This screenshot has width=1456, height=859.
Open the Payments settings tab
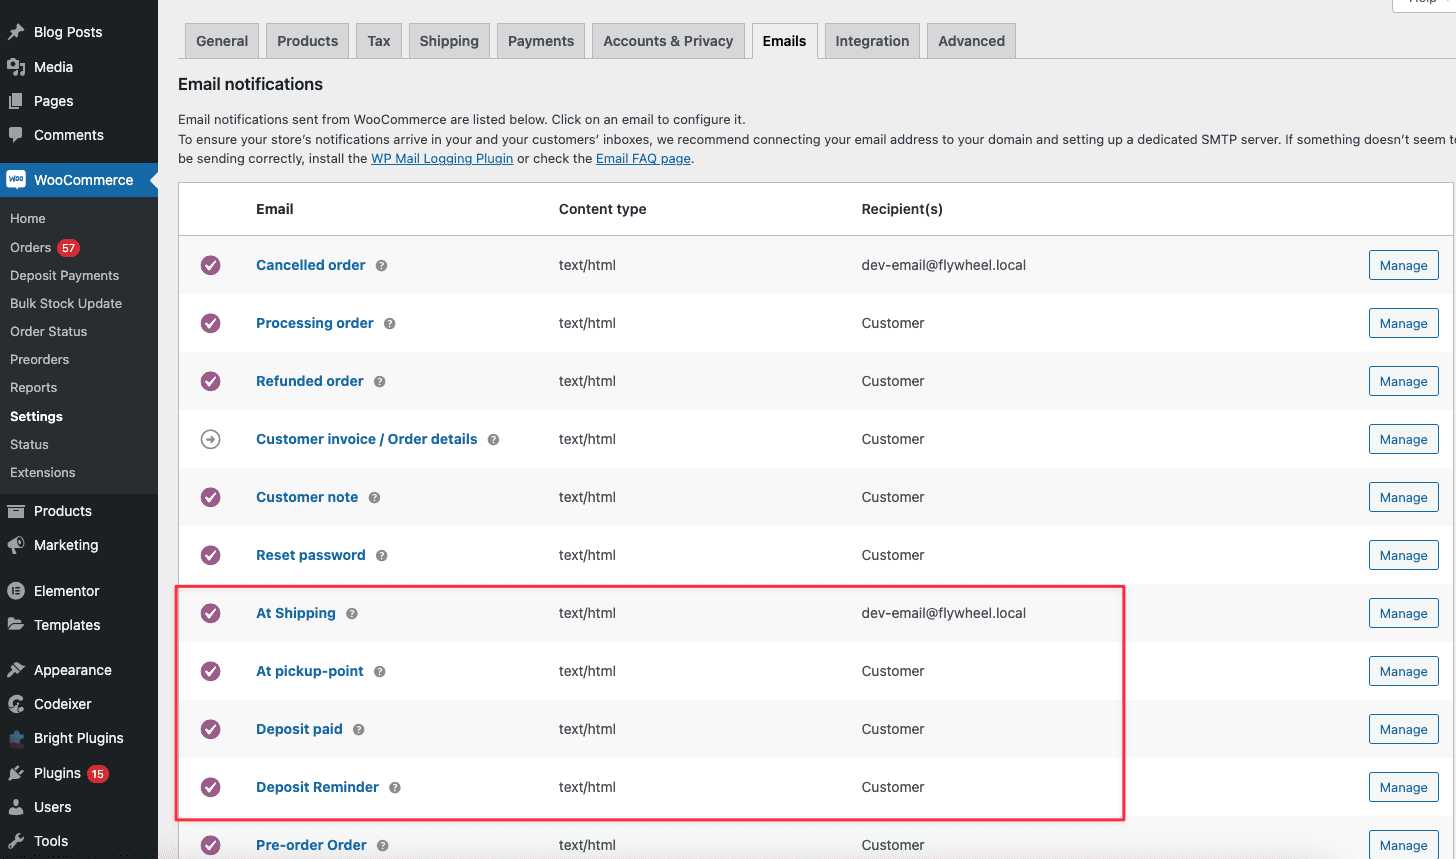(541, 41)
